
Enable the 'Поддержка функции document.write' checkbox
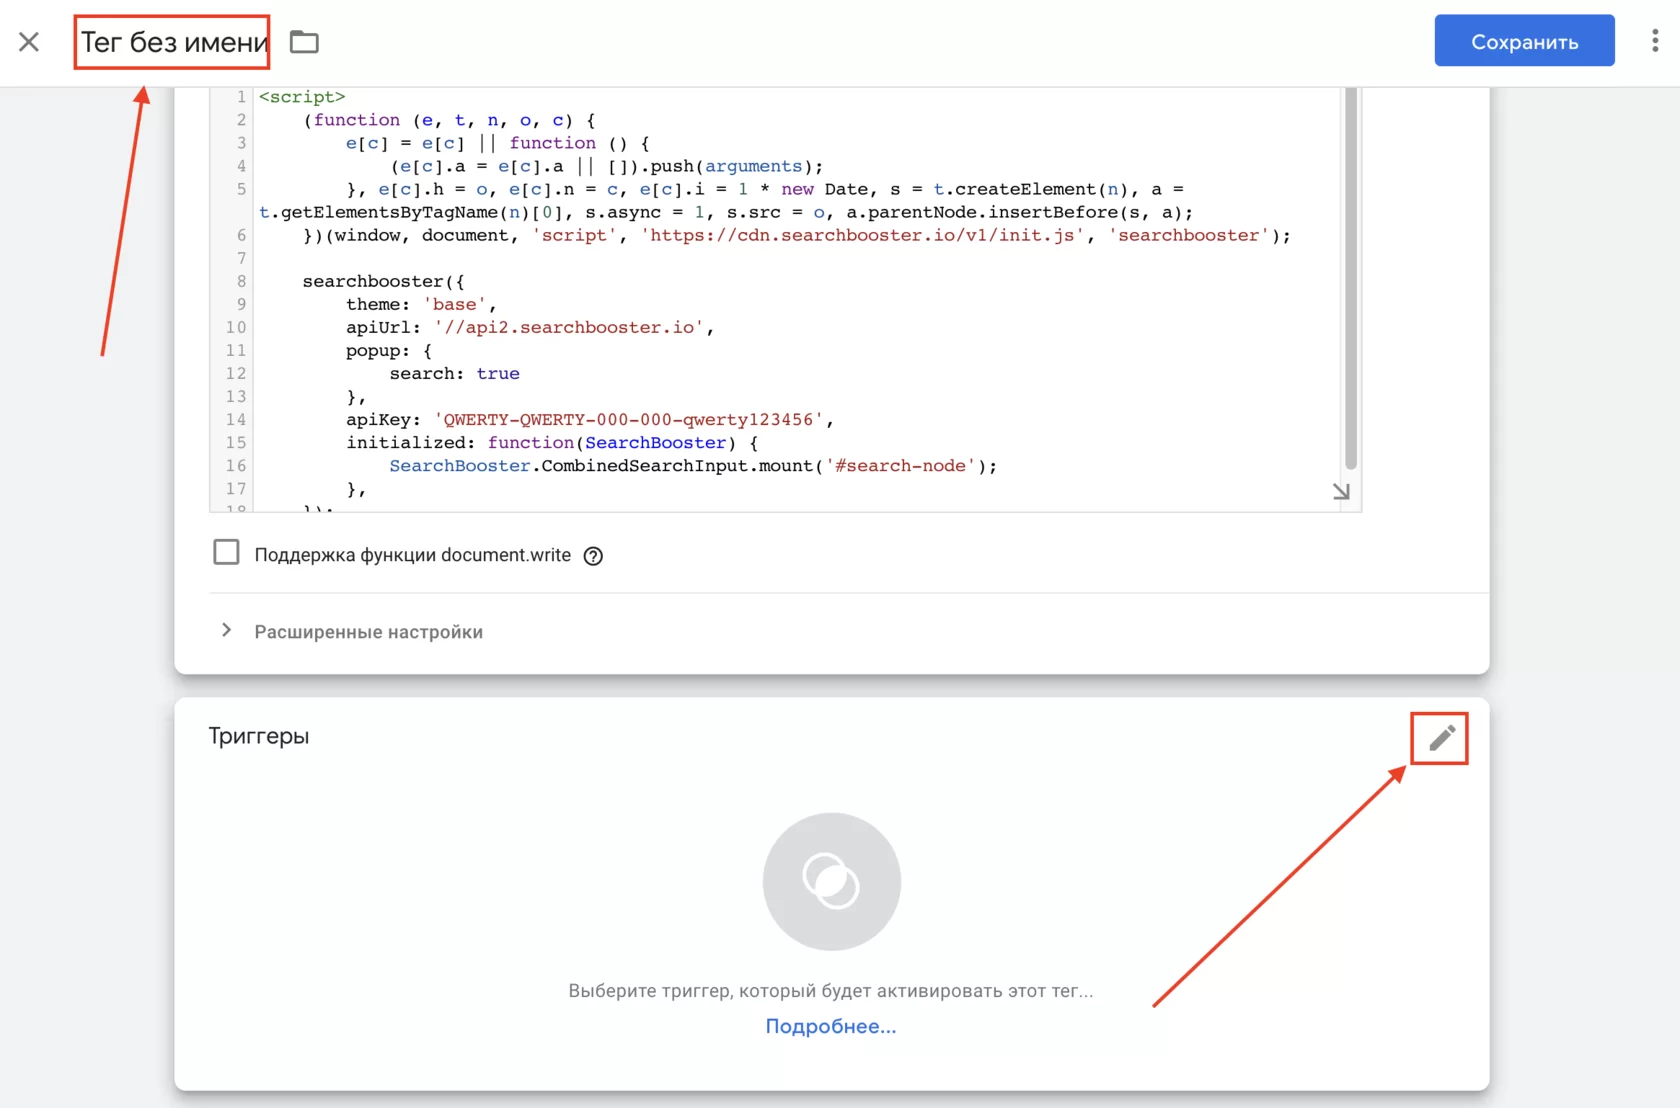click(x=226, y=553)
